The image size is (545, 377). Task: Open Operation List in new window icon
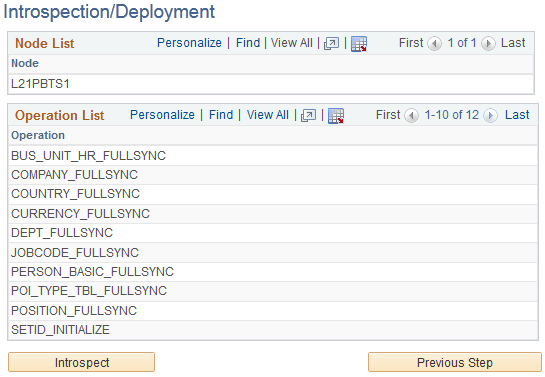(x=308, y=116)
